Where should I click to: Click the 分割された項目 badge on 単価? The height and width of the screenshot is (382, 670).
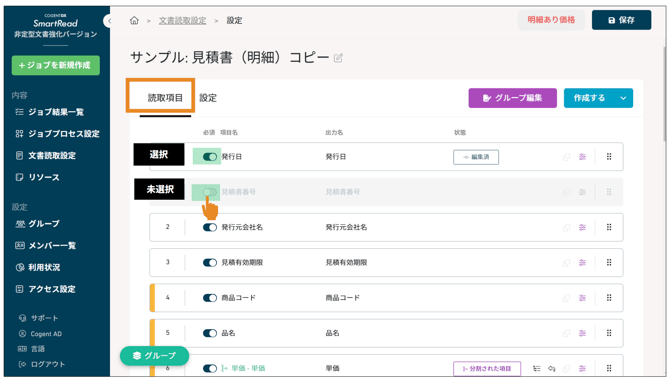(x=487, y=368)
